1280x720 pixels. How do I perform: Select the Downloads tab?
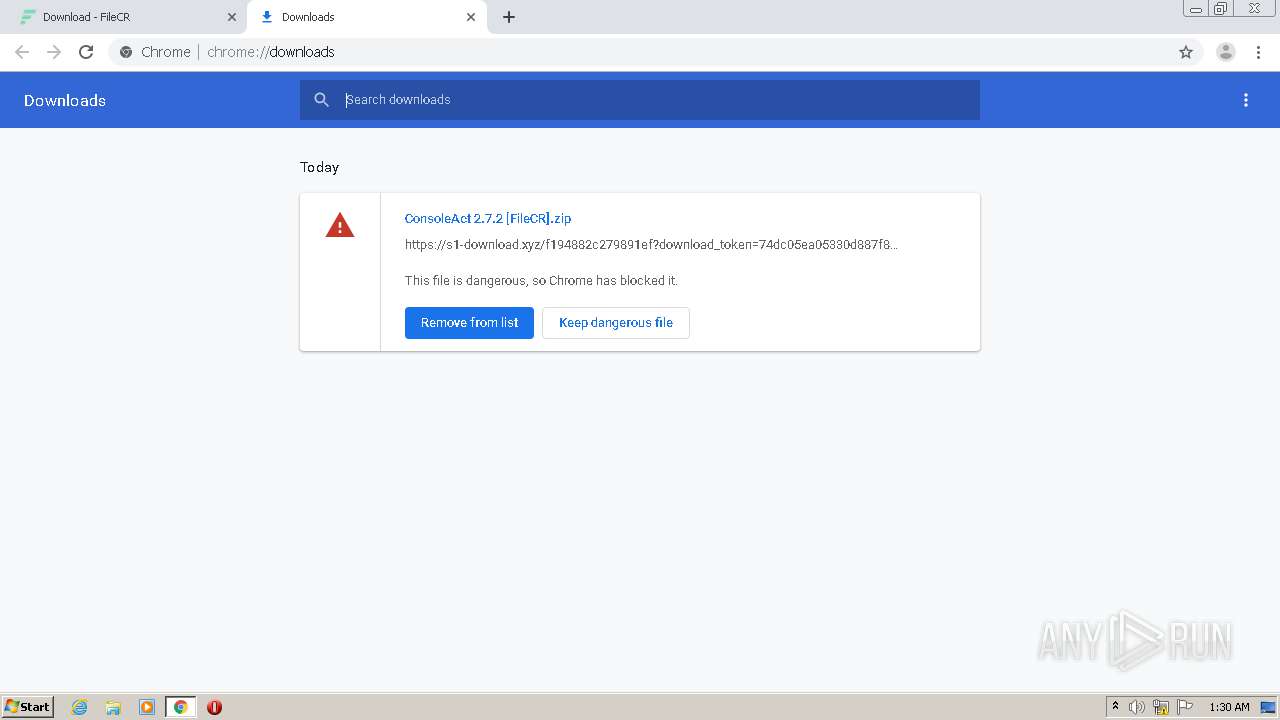(x=367, y=17)
